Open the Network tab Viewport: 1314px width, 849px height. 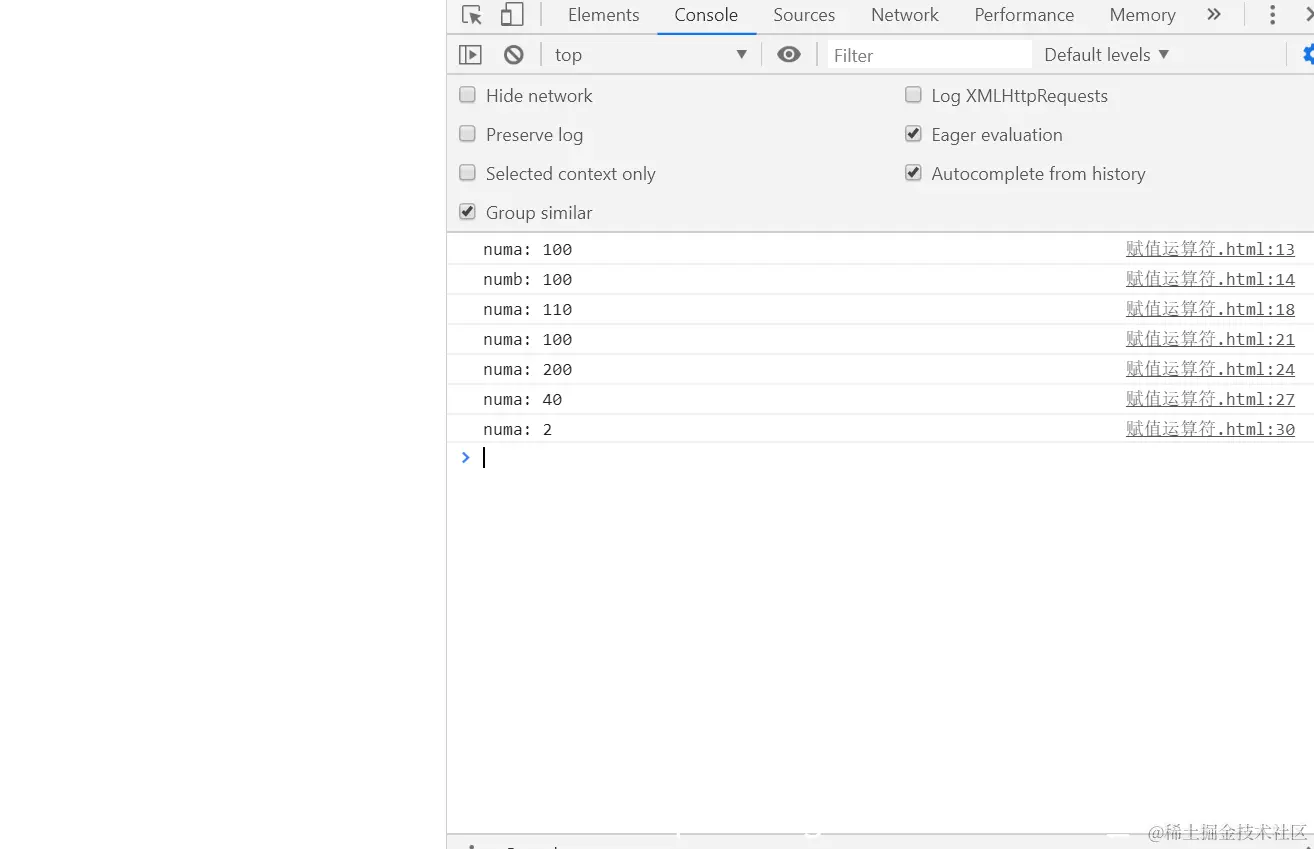click(x=905, y=15)
